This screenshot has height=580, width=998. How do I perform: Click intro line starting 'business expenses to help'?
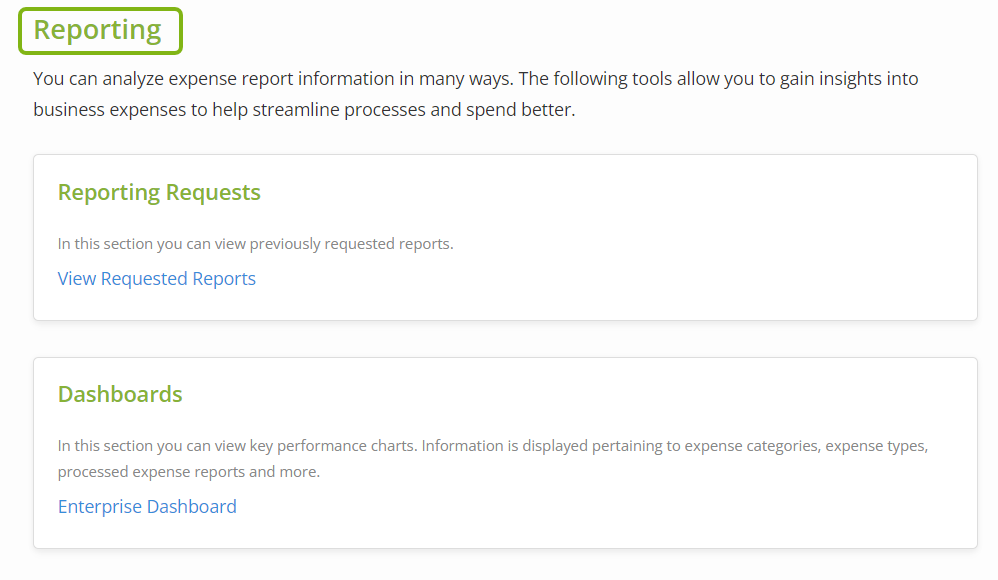(304, 110)
